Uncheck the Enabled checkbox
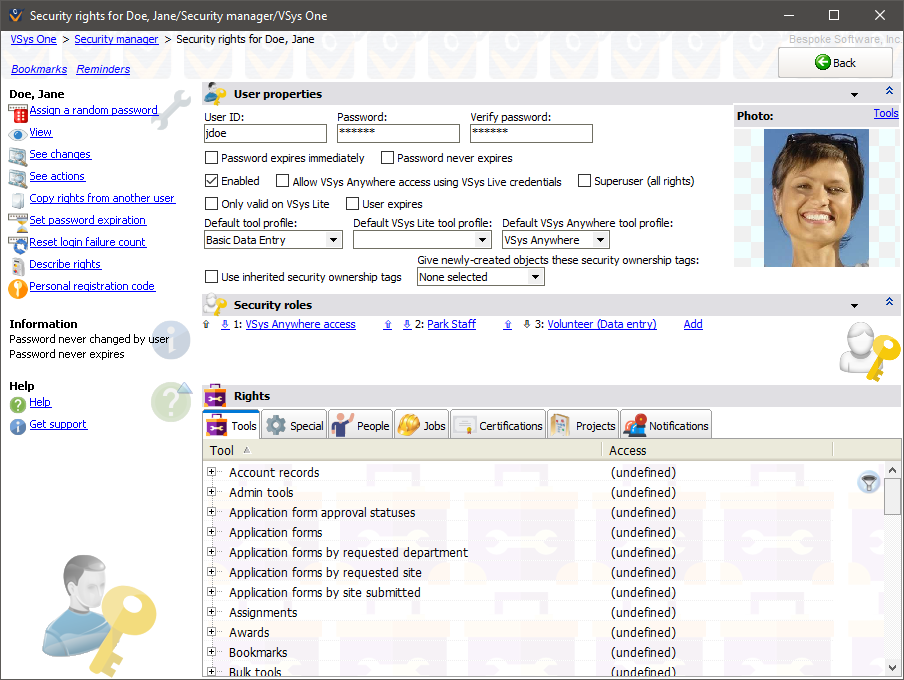Image resolution: width=904 pixels, height=680 pixels. point(211,182)
